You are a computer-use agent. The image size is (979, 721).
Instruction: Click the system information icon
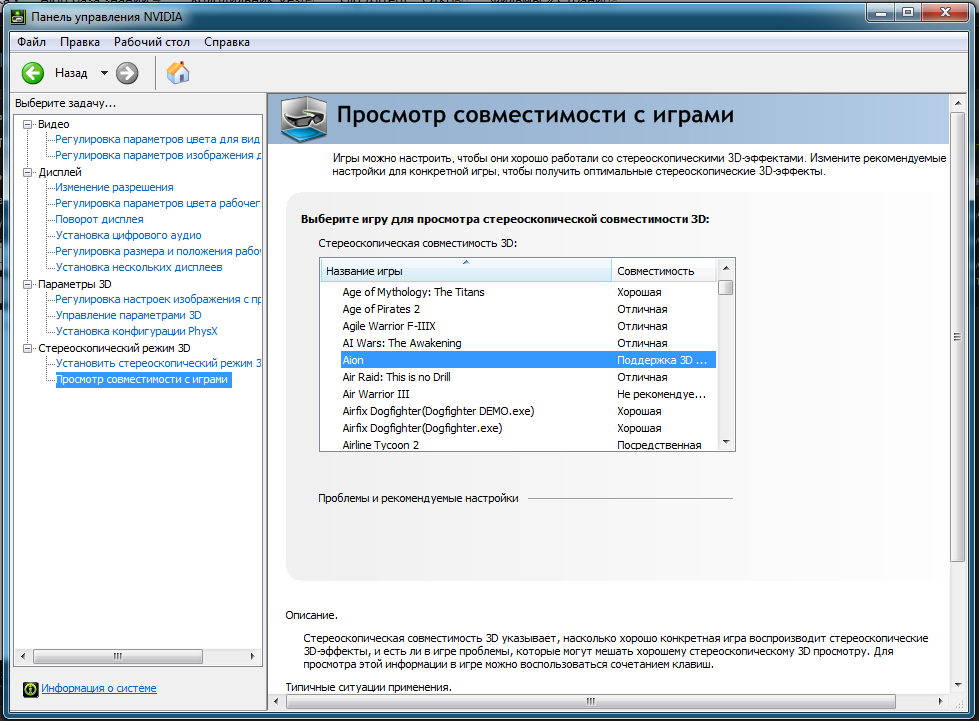[x=31, y=689]
